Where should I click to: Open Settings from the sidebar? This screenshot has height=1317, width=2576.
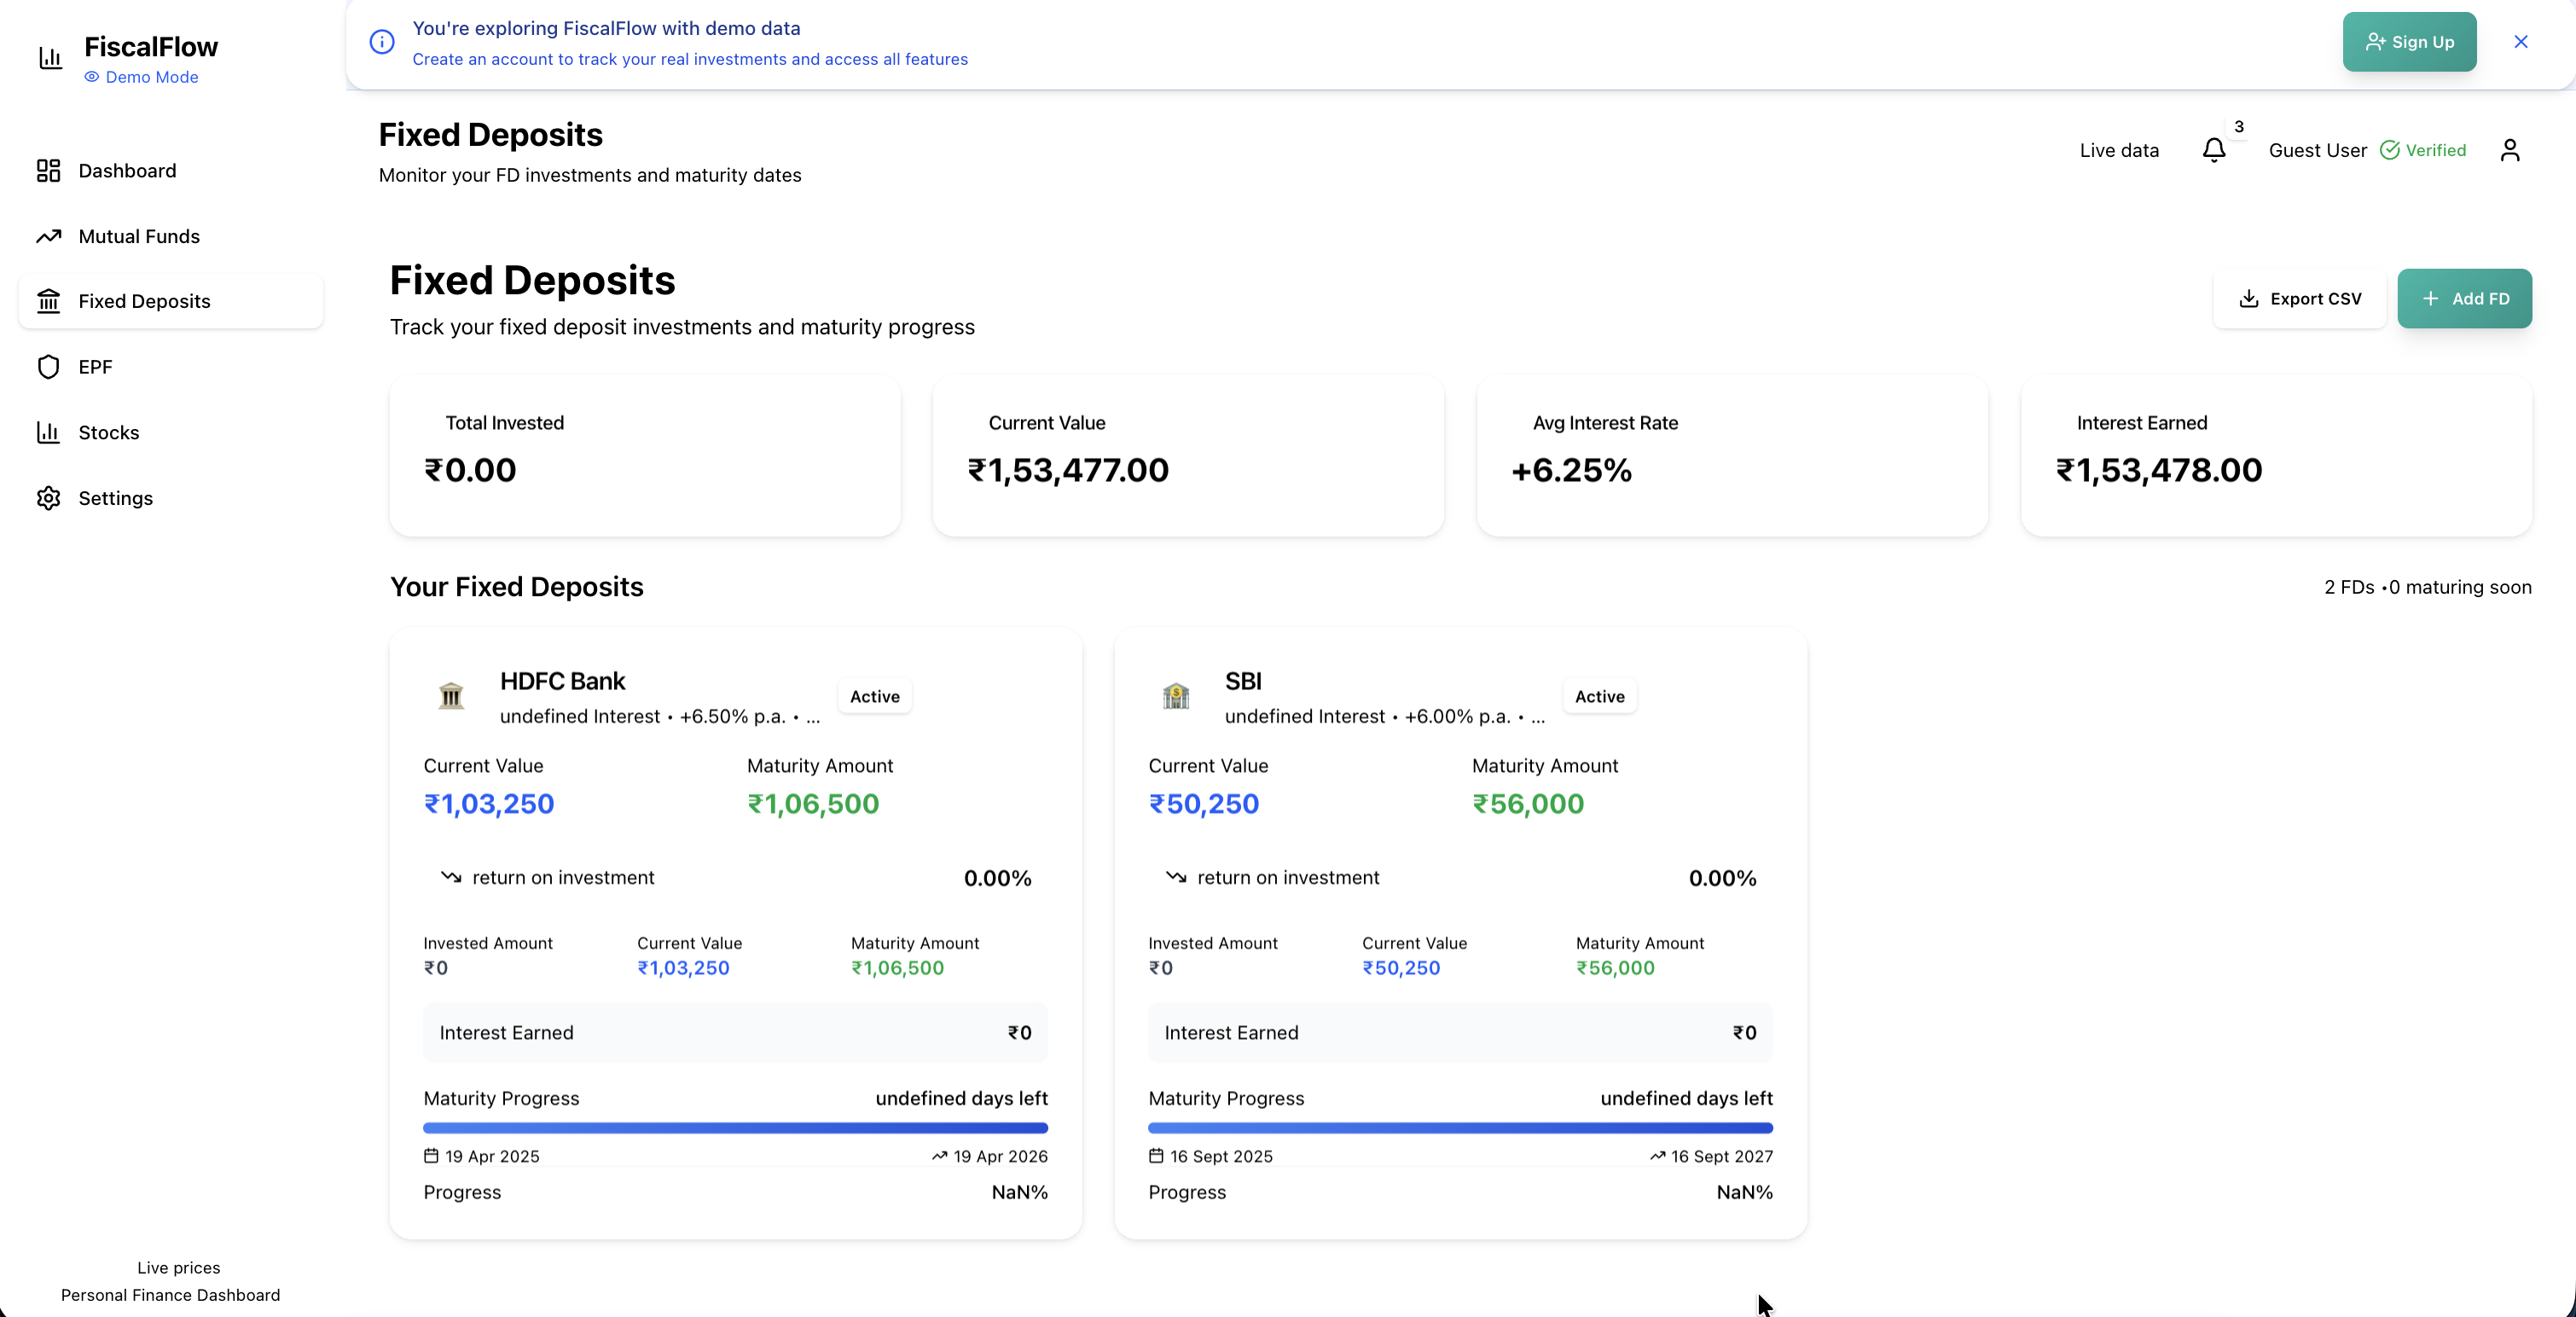115,498
